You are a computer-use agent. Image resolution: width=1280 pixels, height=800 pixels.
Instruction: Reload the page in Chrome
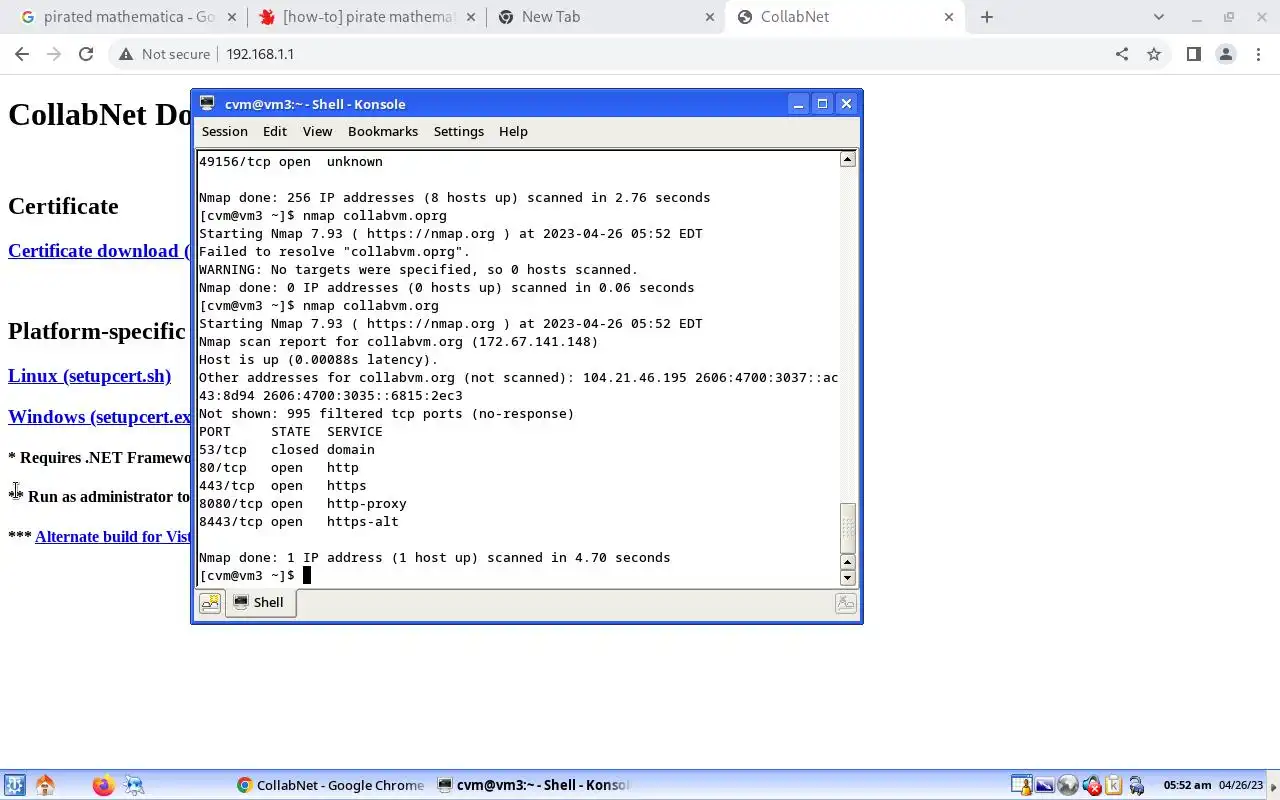86,54
